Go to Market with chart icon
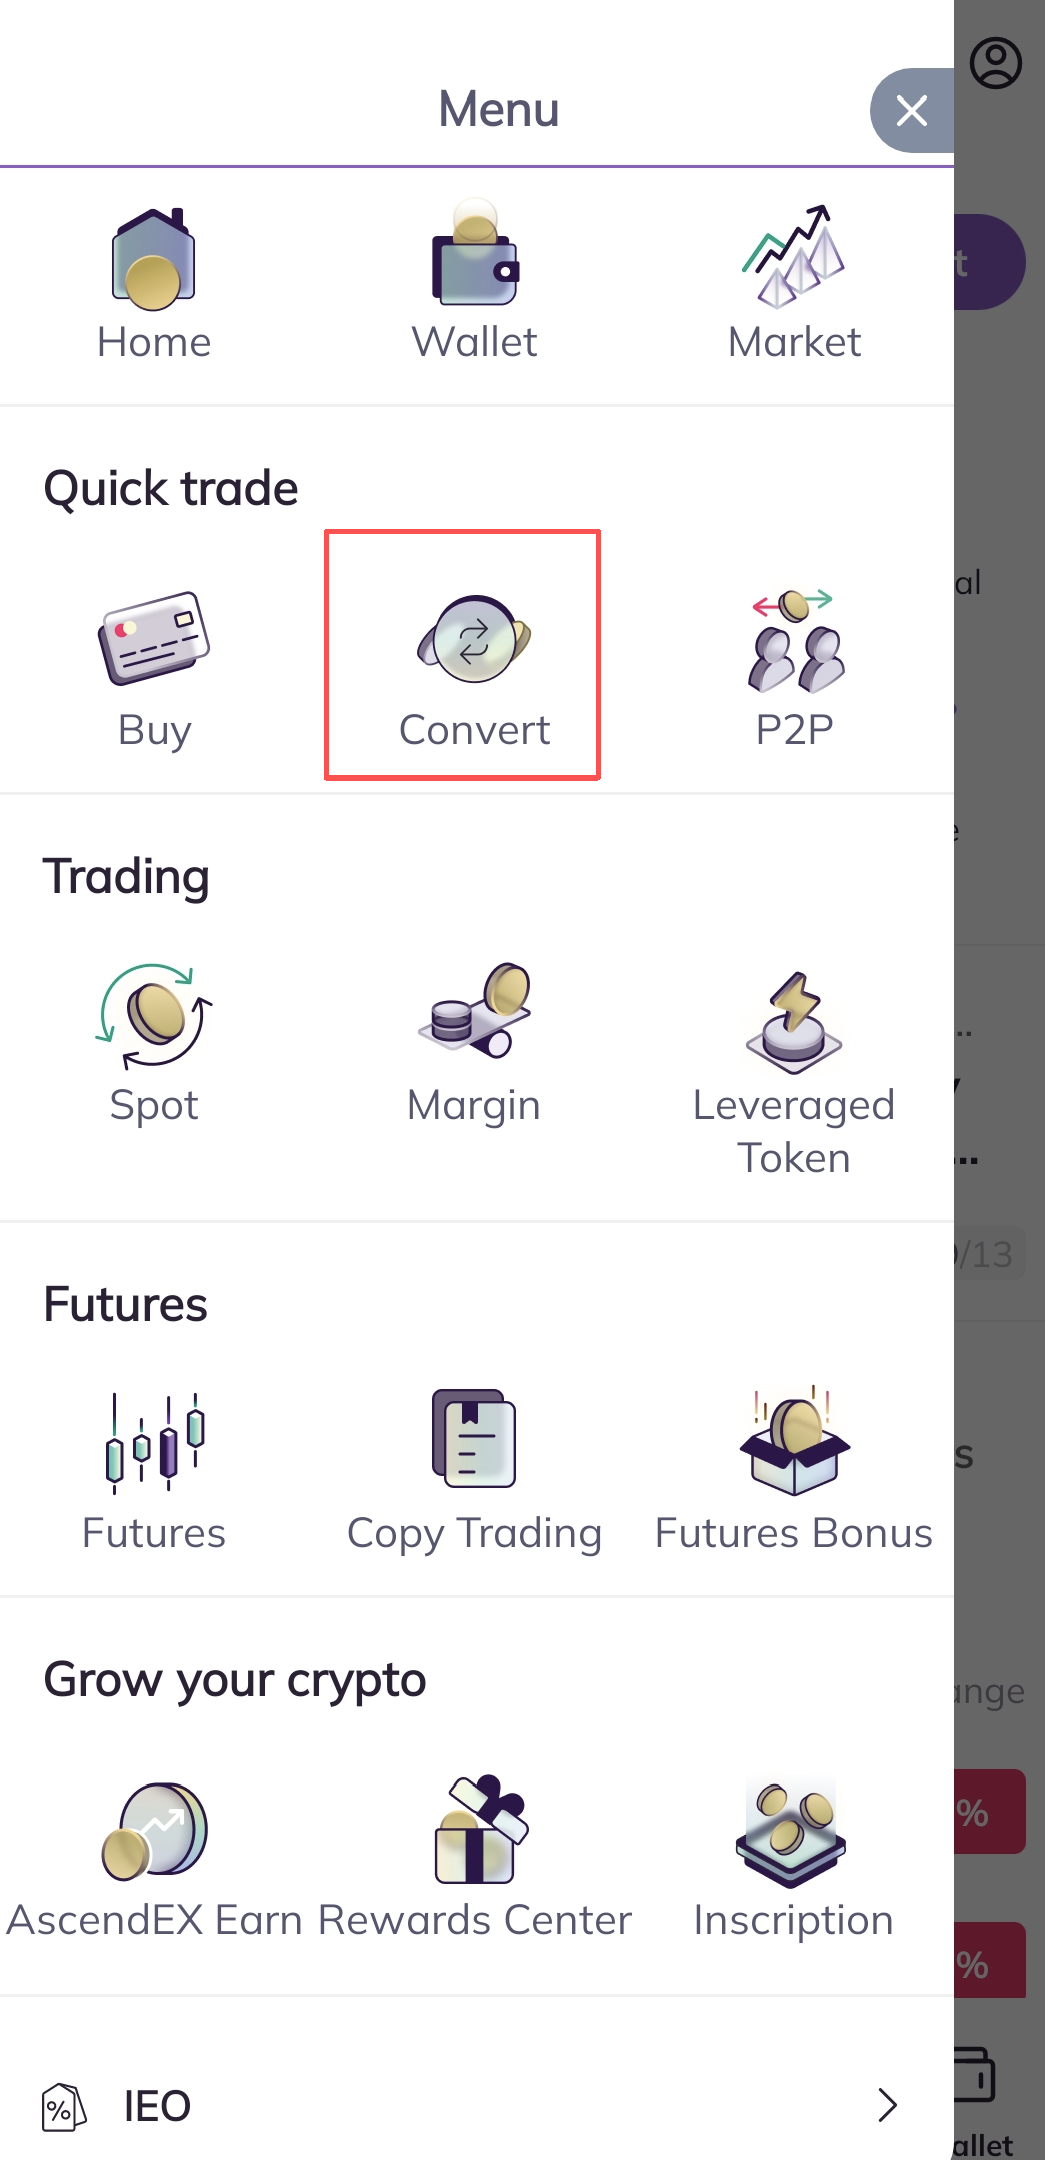 [794, 257]
